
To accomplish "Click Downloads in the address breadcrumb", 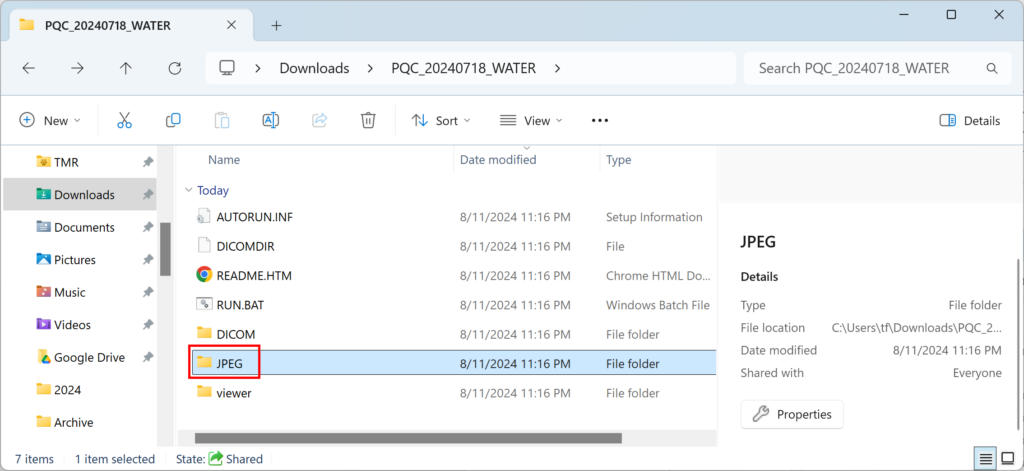I will [x=314, y=68].
